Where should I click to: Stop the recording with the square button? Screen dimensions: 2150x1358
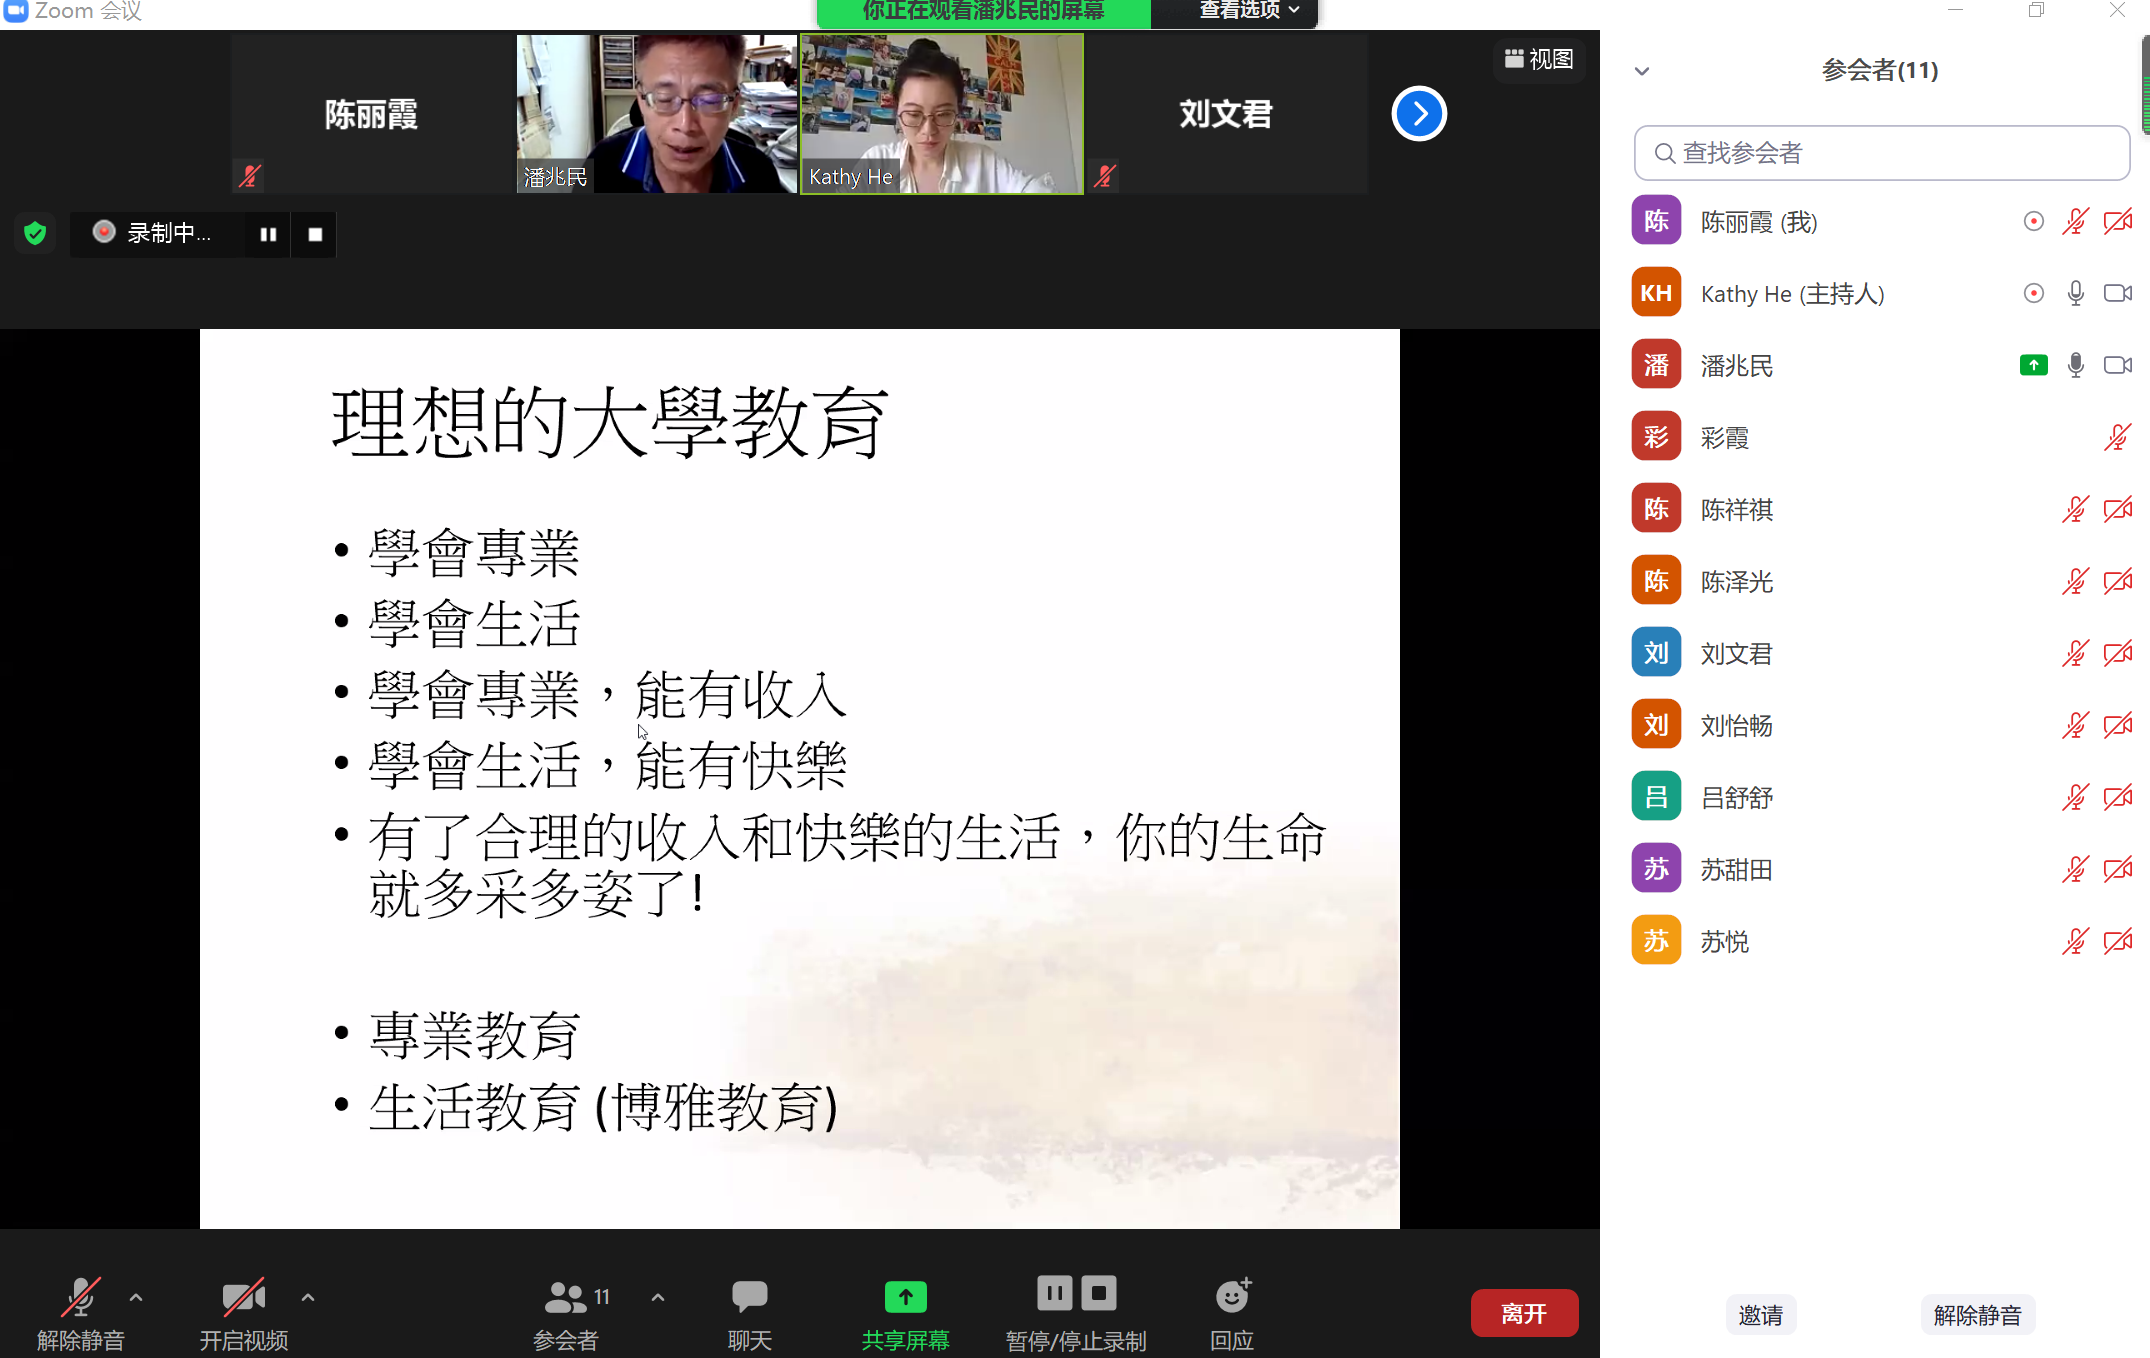pos(315,234)
